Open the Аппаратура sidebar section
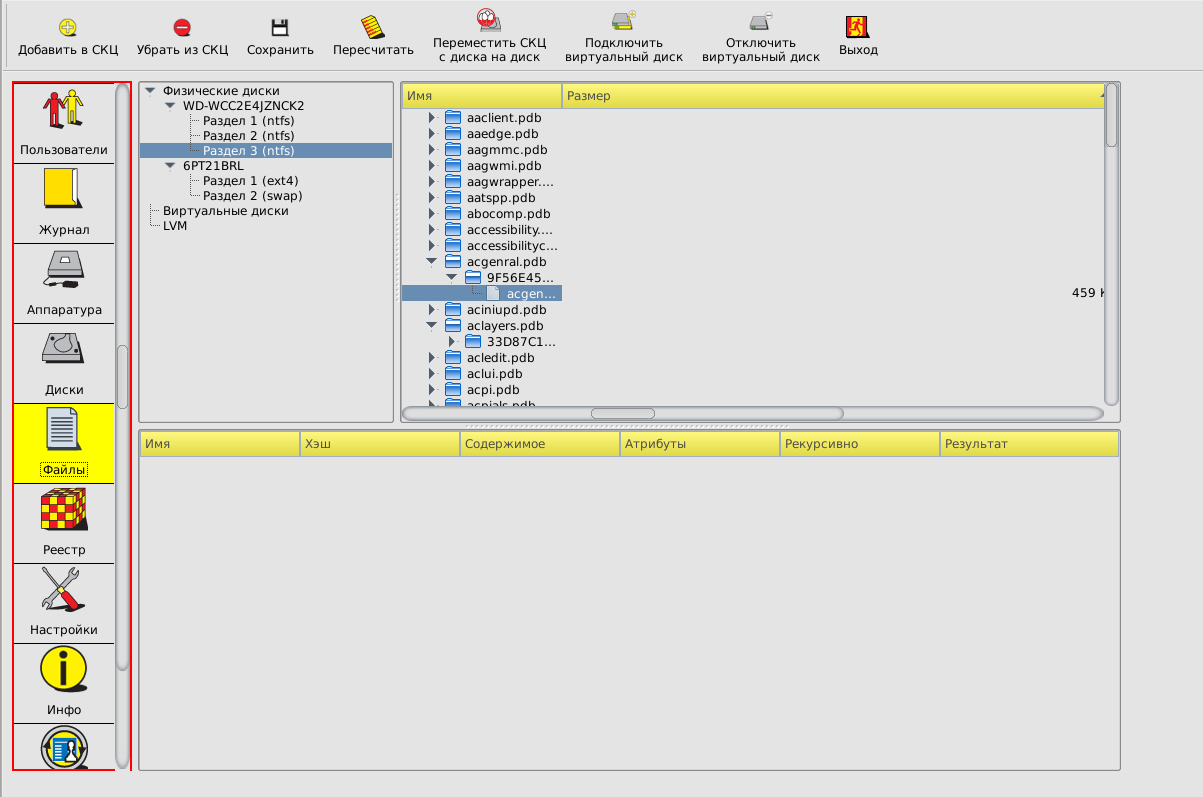This screenshot has height=797, width=1203. pos(64,284)
